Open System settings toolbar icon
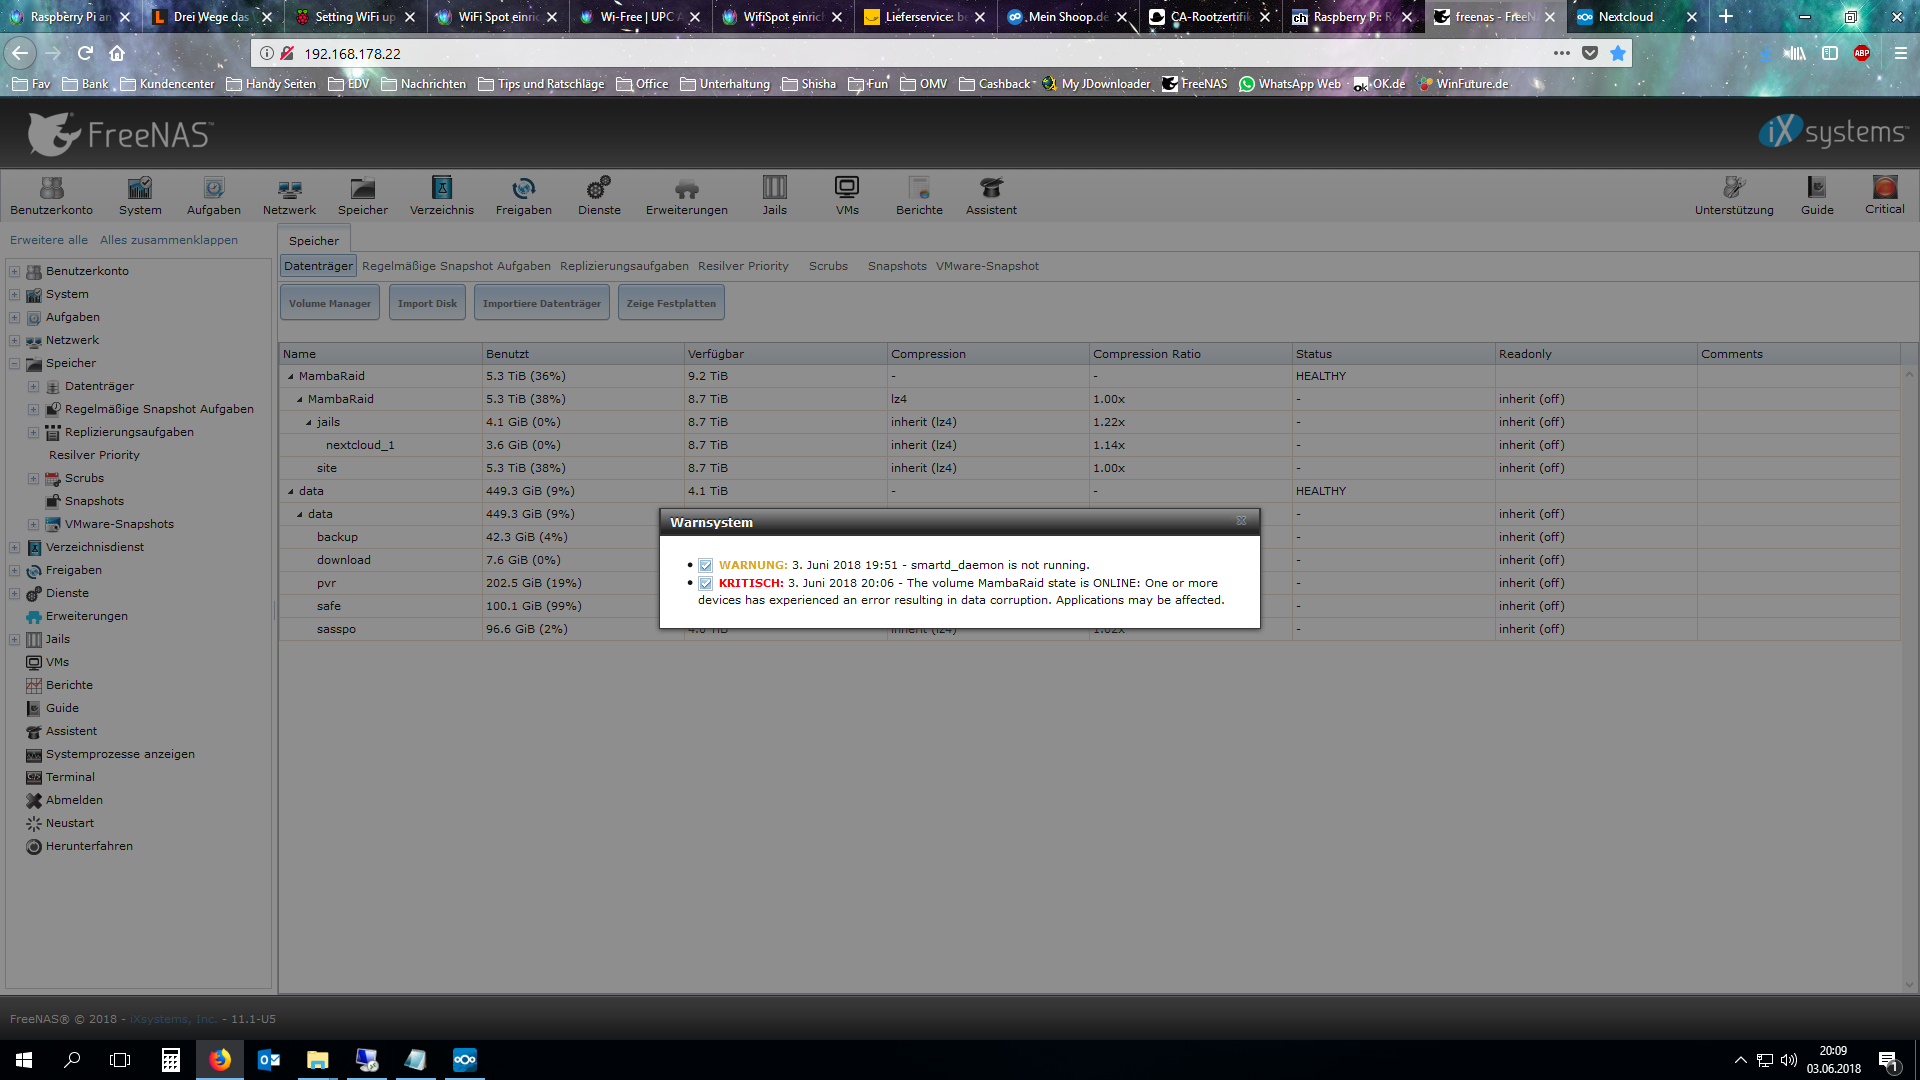The image size is (1920, 1080). tap(140, 195)
